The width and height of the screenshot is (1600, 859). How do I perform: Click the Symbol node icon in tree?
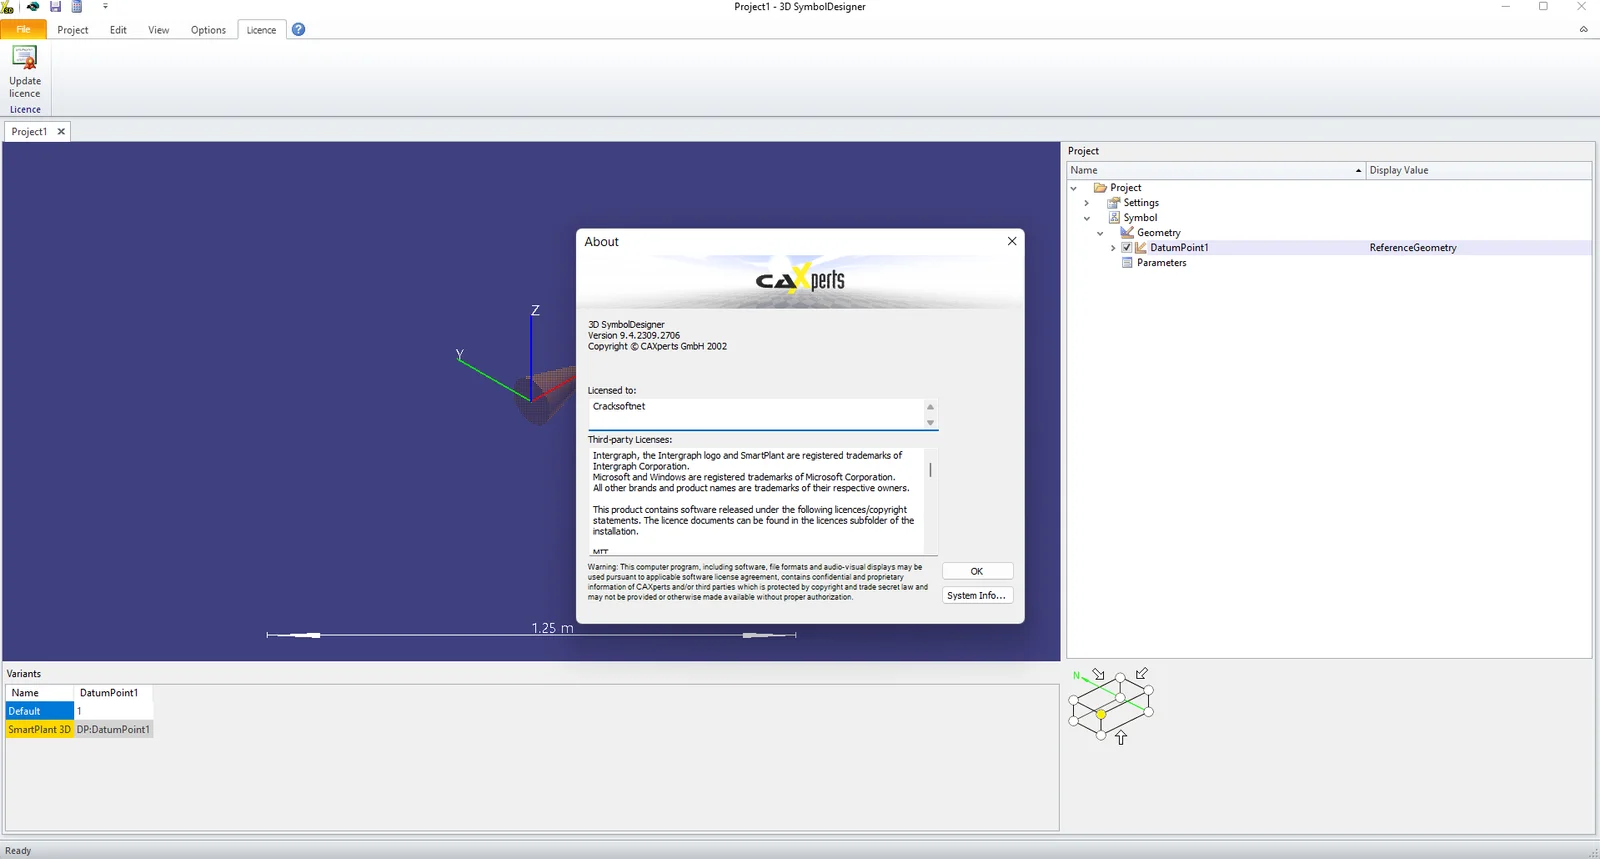point(1113,218)
